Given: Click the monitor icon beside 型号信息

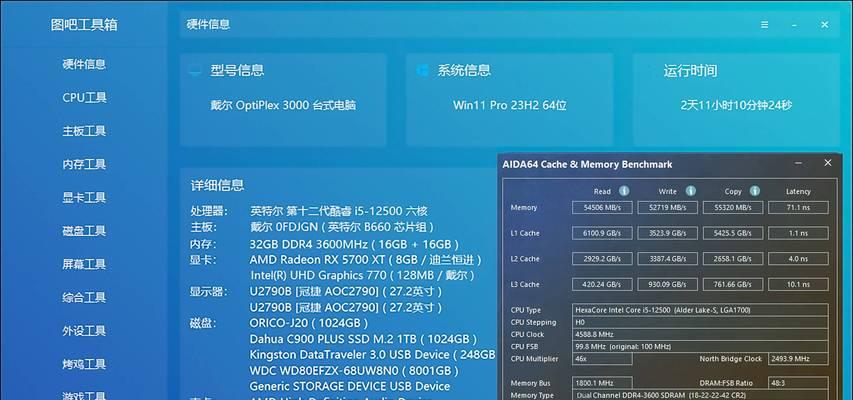Looking at the screenshot, I should (195, 71).
